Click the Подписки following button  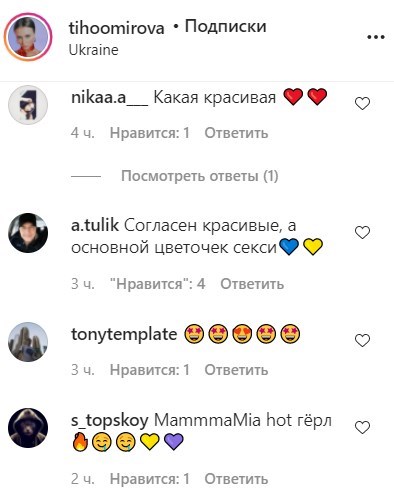point(225,26)
